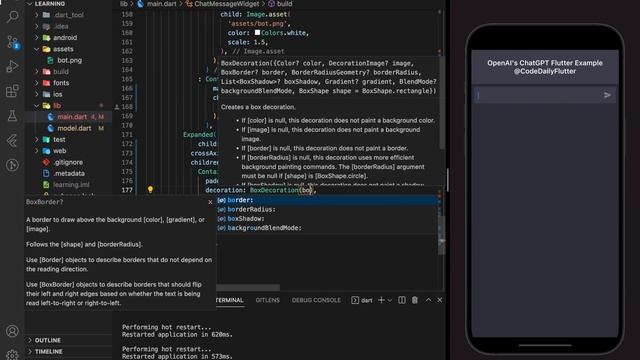Open learning.iml file

(x=71, y=185)
